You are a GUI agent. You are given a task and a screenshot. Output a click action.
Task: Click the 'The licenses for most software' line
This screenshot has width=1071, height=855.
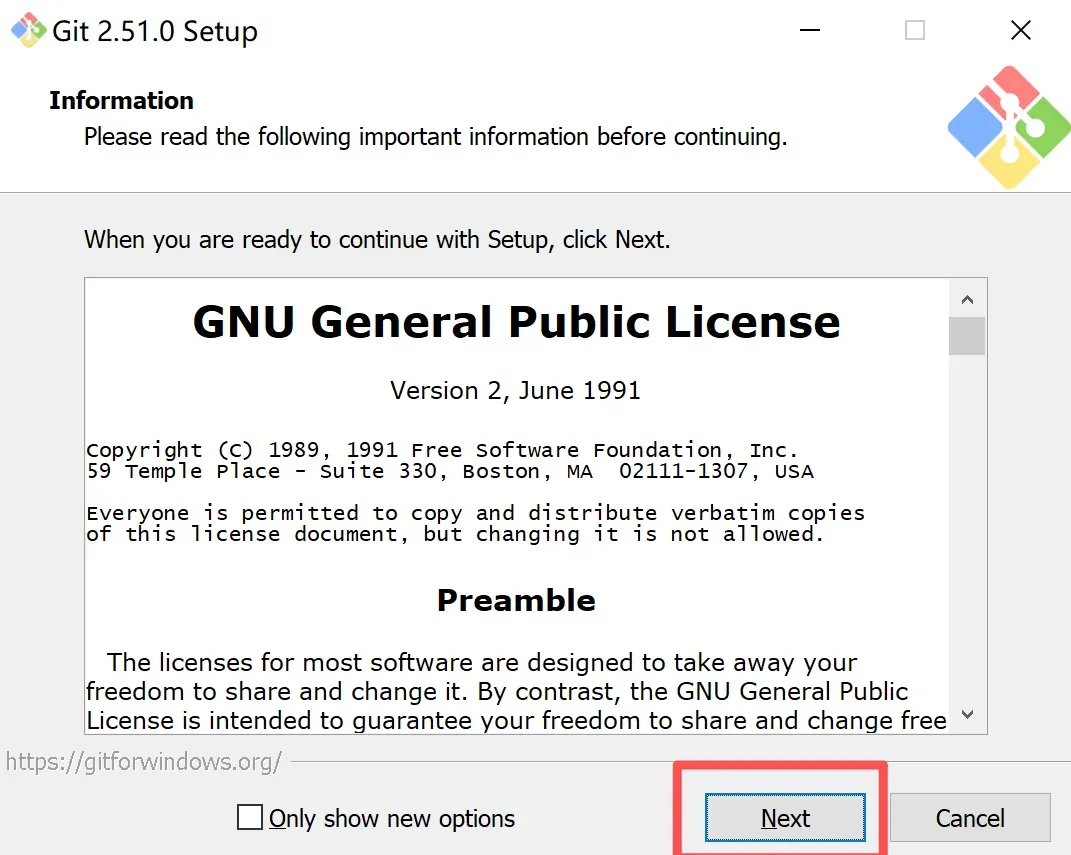(482, 662)
